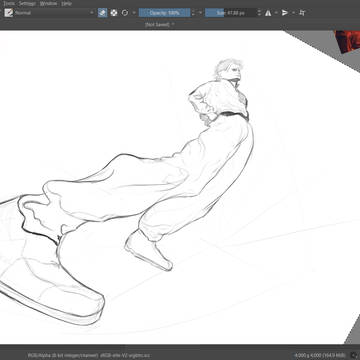This screenshot has height=360, width=360.
Task: Toggle eraser mode button
Action: click(103, 13)
